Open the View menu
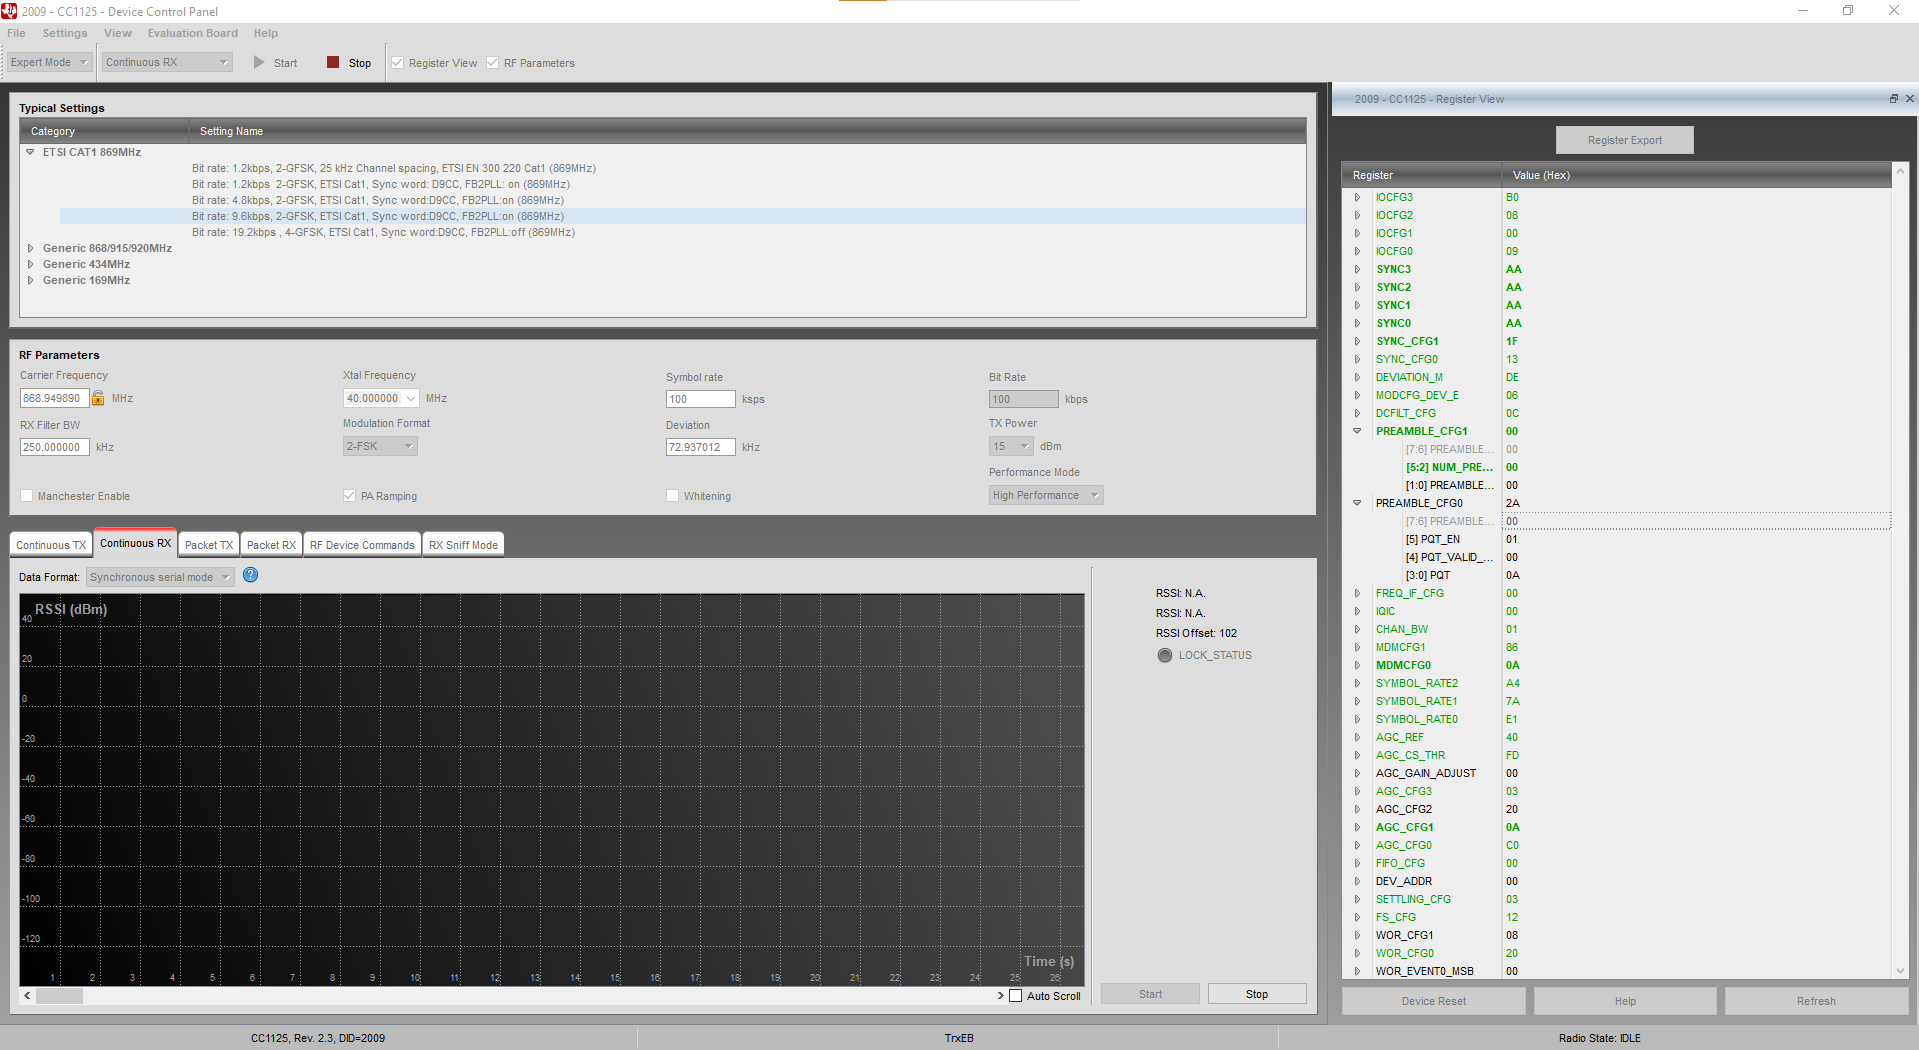 pyautogui.click(x=118, y=33)
